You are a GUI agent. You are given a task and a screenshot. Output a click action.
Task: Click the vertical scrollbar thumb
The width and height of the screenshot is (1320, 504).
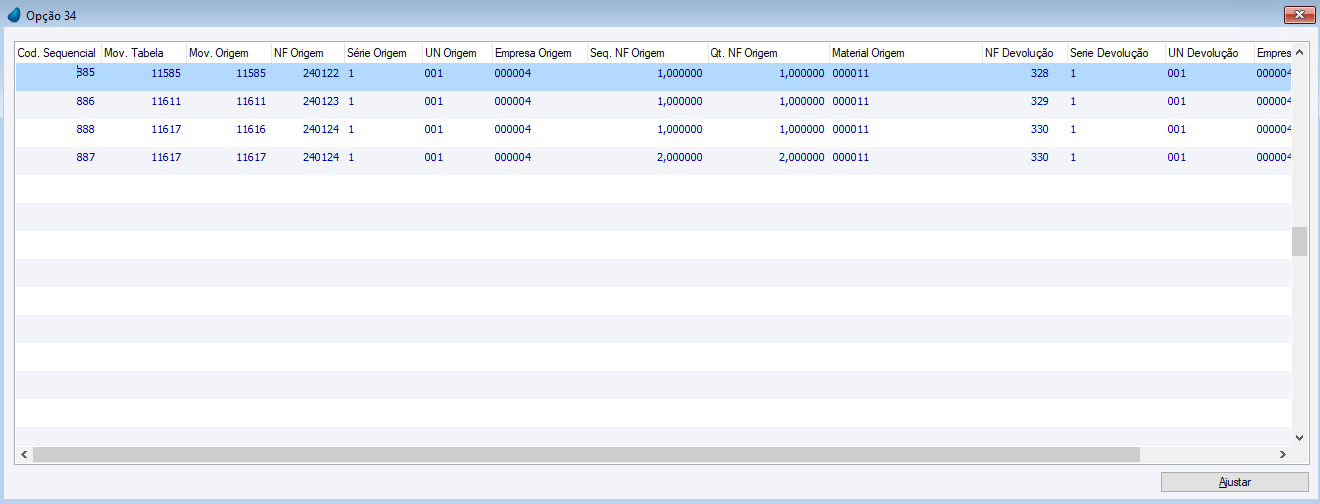click(x=1299, y=241)
